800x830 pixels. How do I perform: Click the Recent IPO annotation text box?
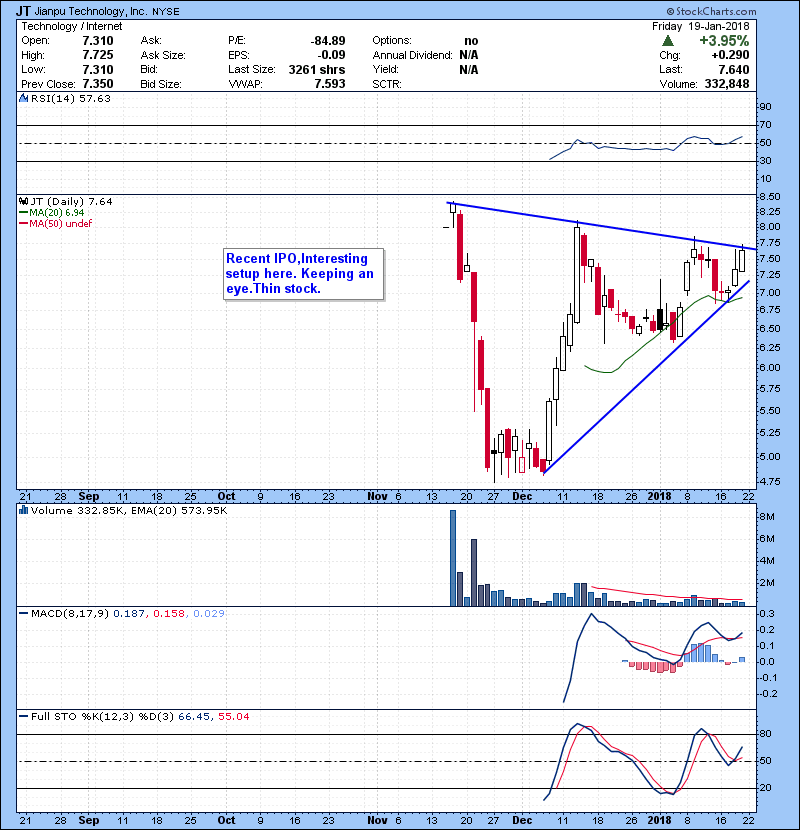click(303, 274)
